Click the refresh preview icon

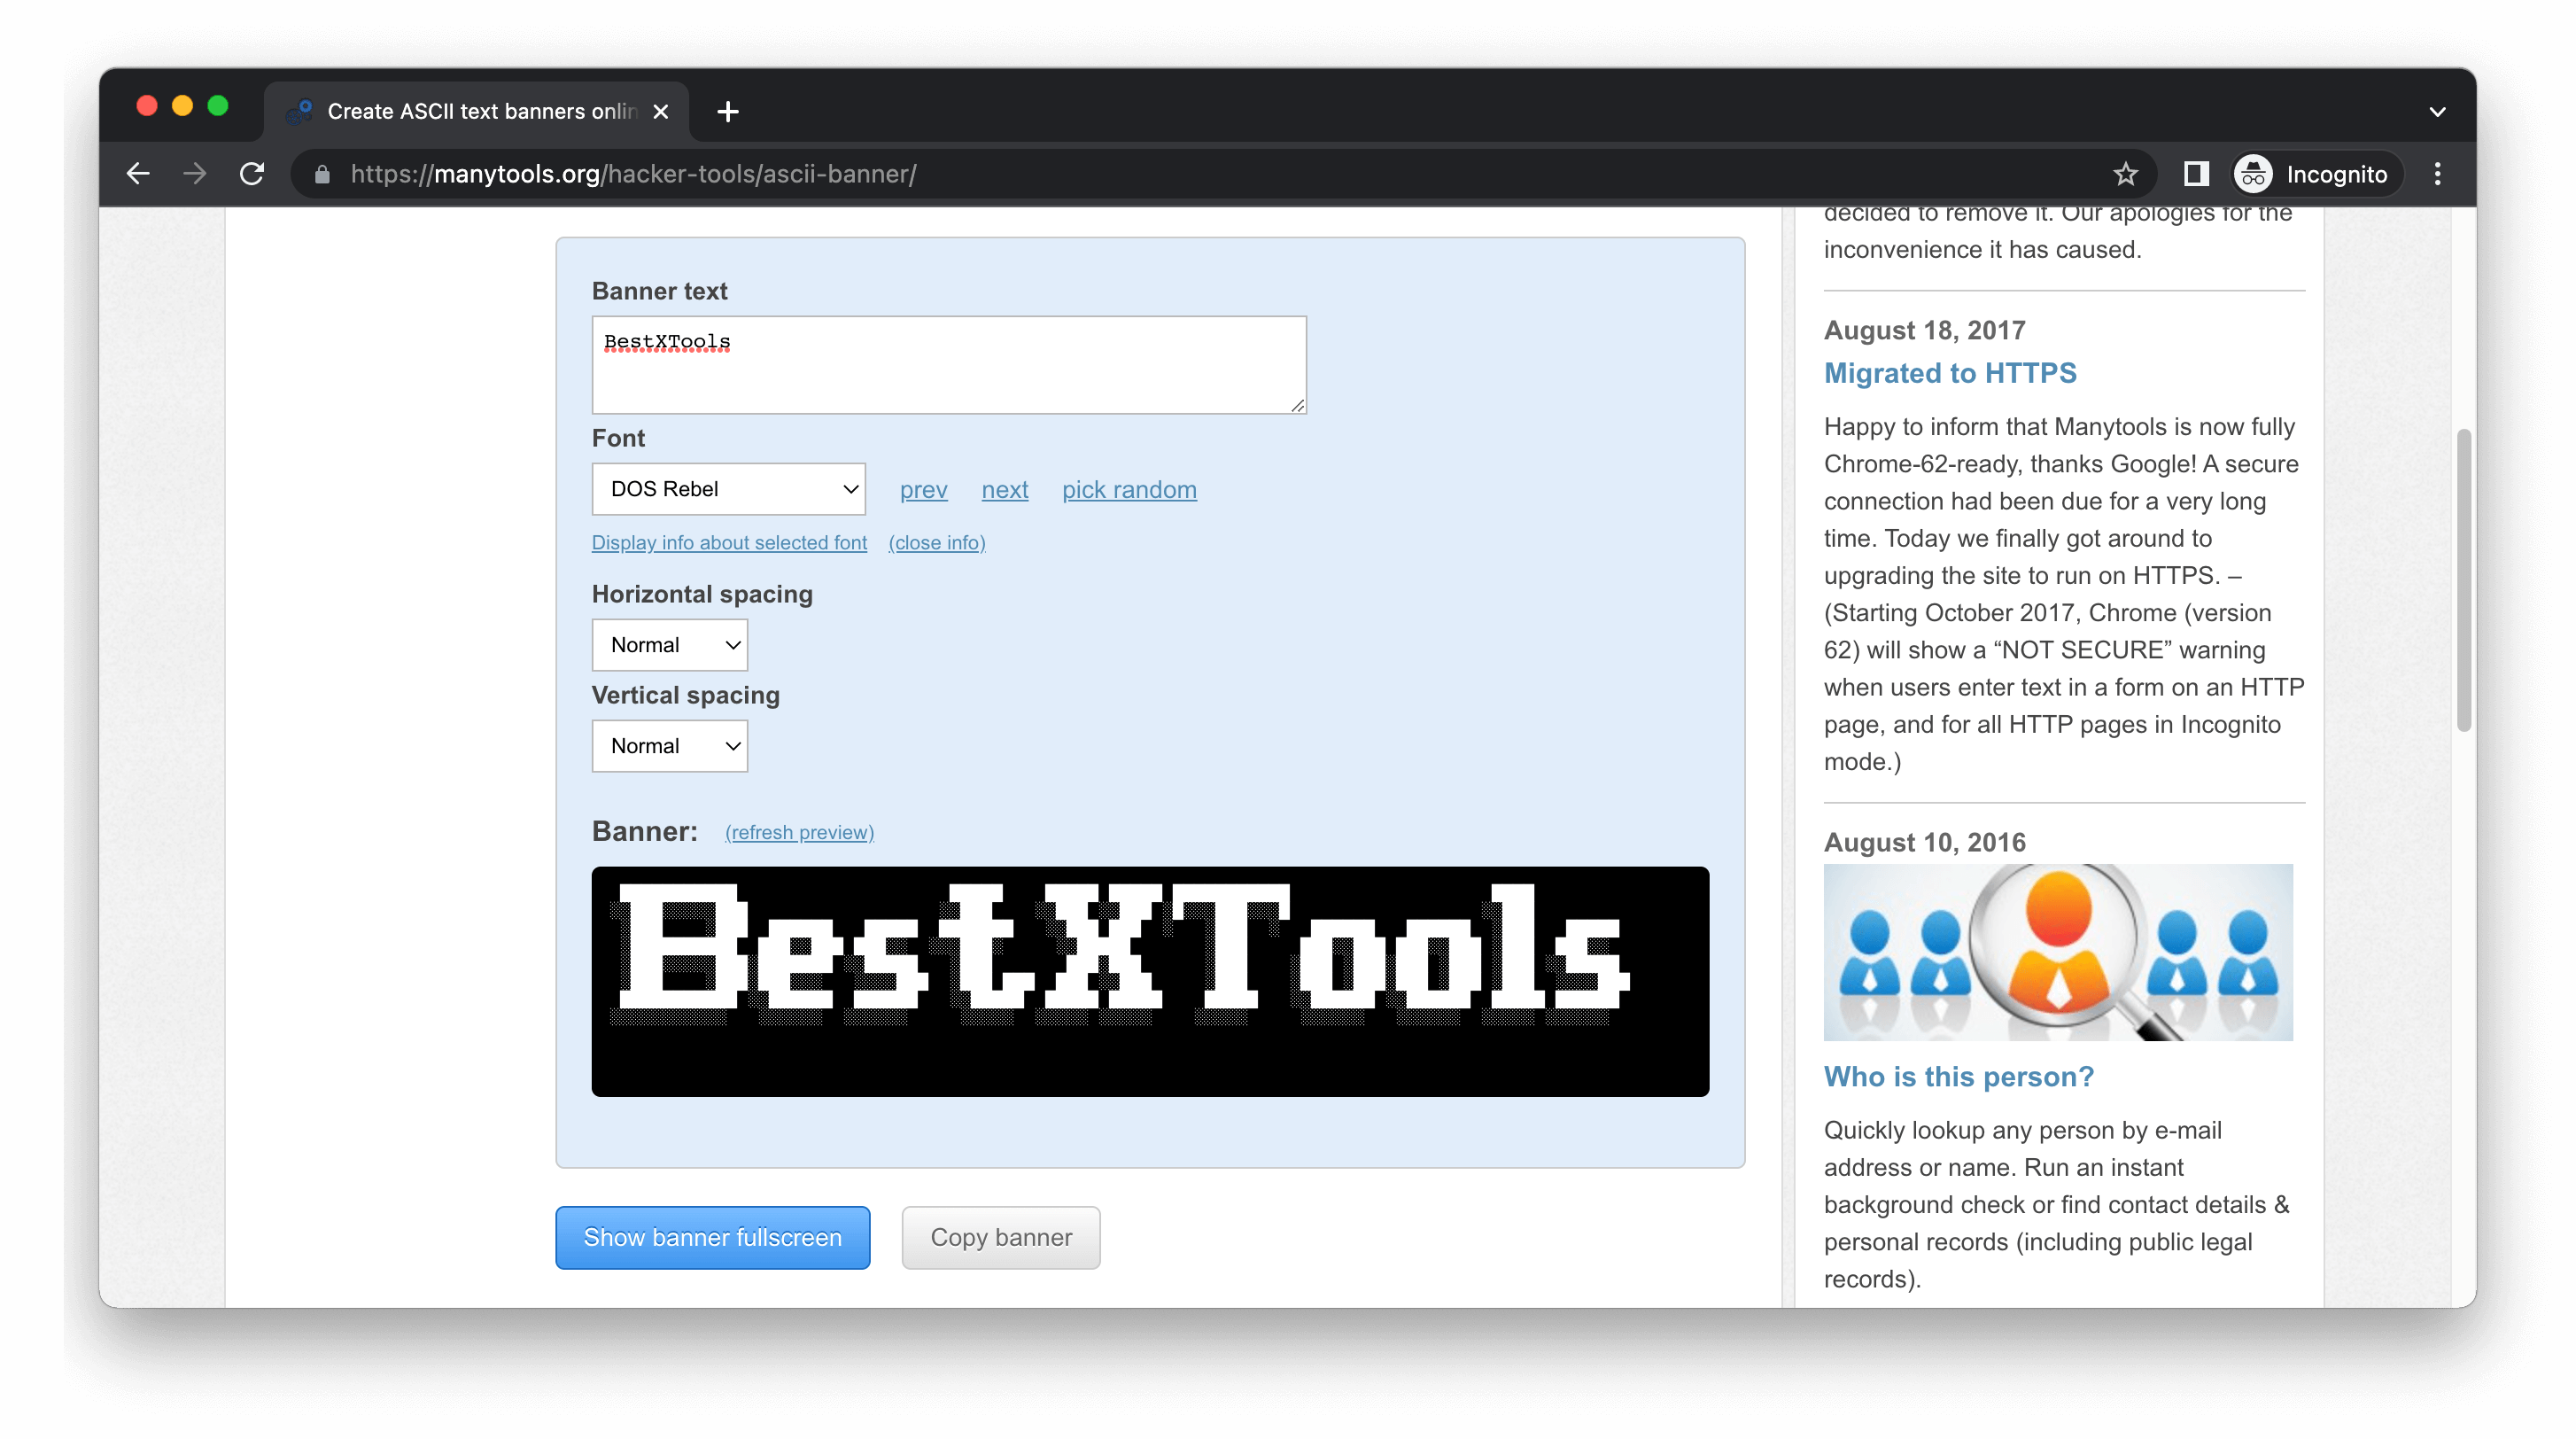pyautogui.click(x=798, y=832)
